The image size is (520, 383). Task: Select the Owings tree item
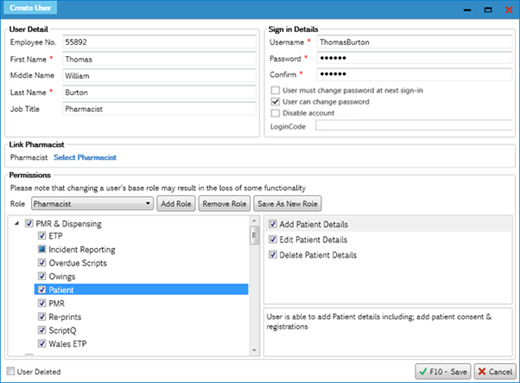click(62, 276)
